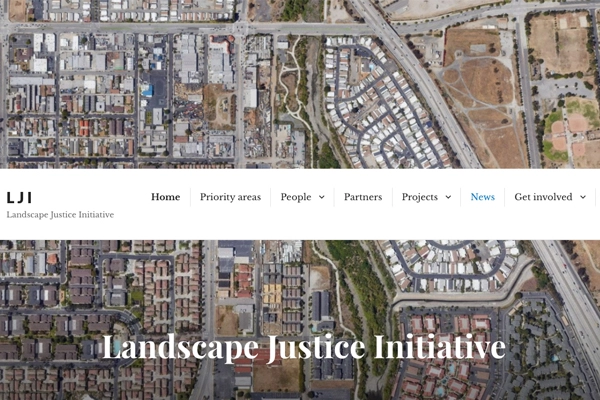Image resolution: width=600 pixels, height=400 pixels.
Task: Select the News link
Action: tap(483, 197)
